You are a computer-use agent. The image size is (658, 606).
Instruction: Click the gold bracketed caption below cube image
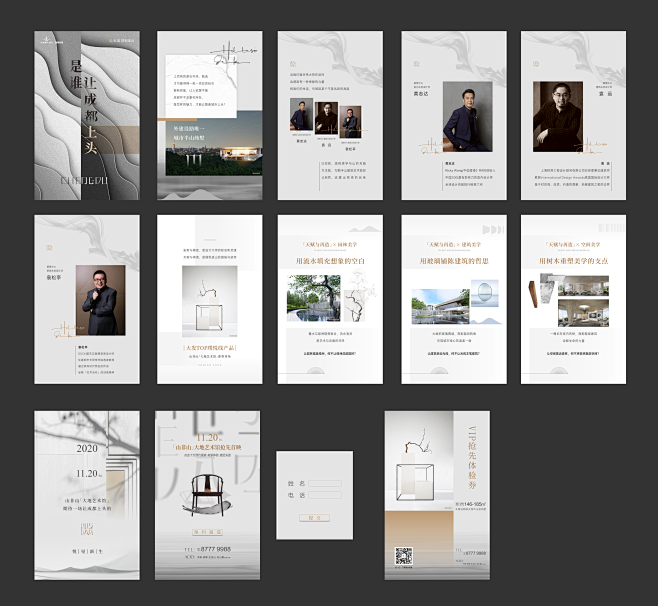pos(209,348)
